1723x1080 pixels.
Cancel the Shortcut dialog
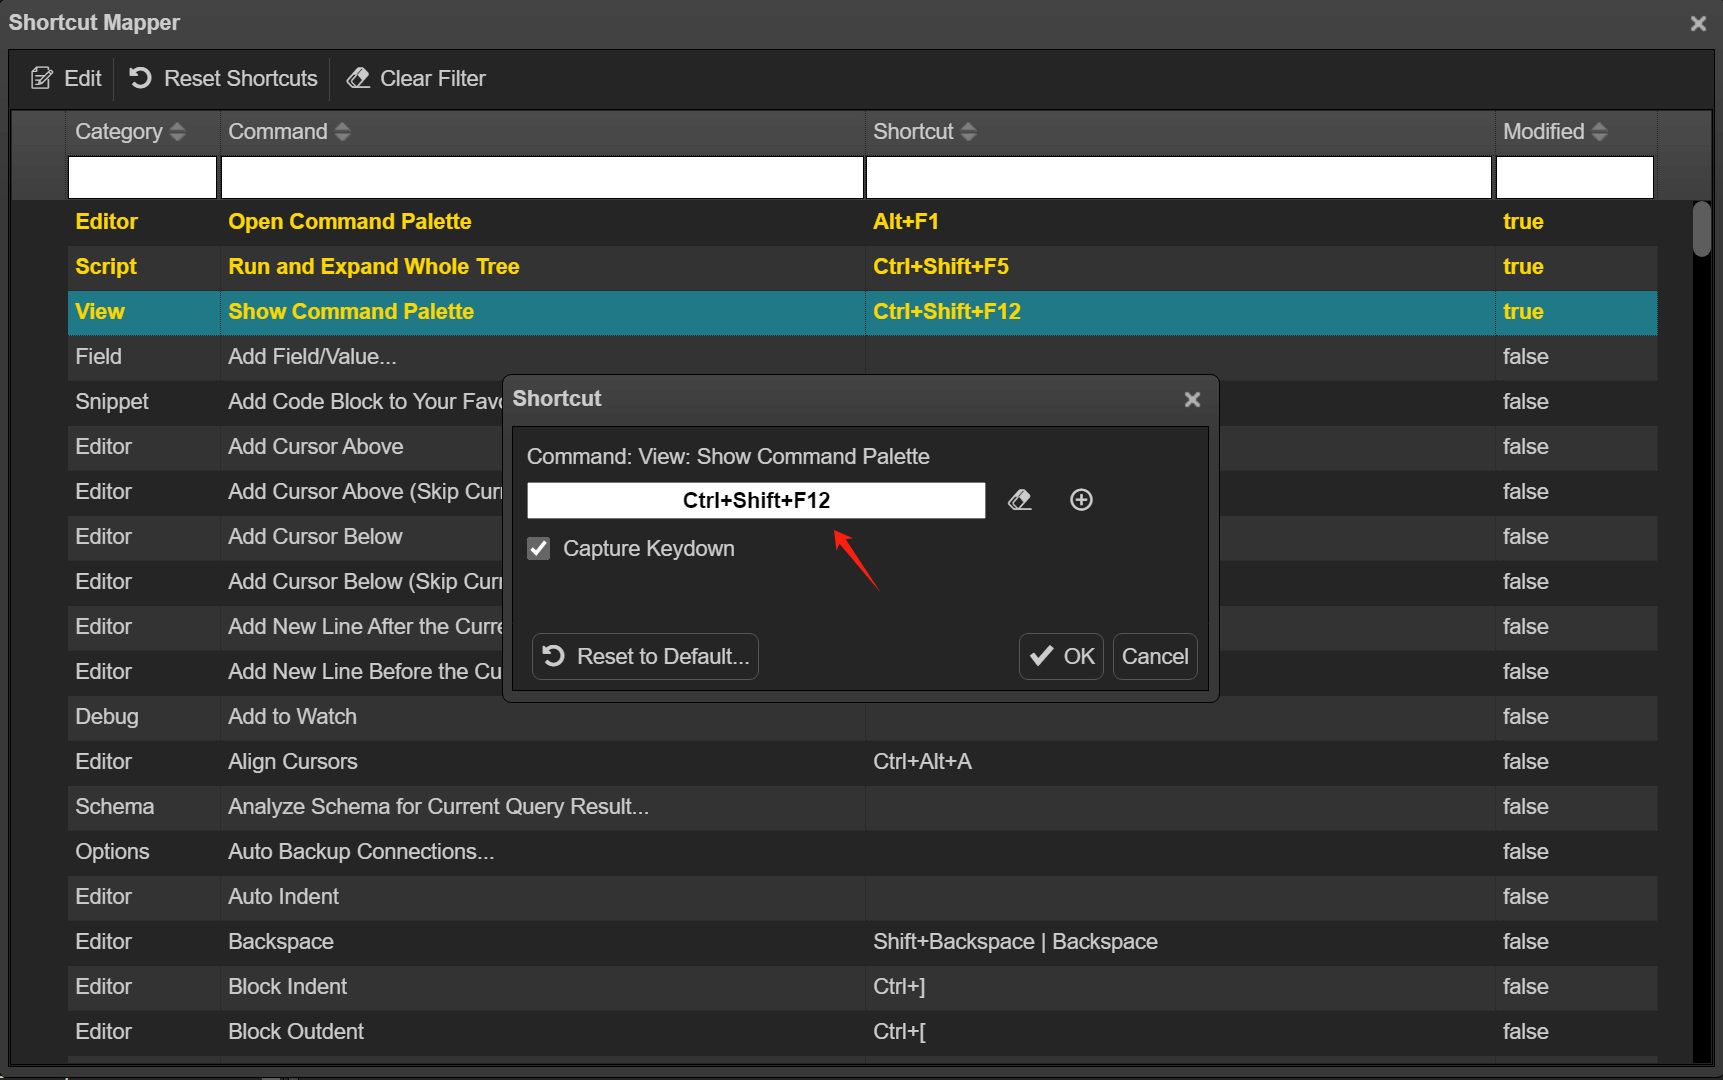(x=1155, y=656)
